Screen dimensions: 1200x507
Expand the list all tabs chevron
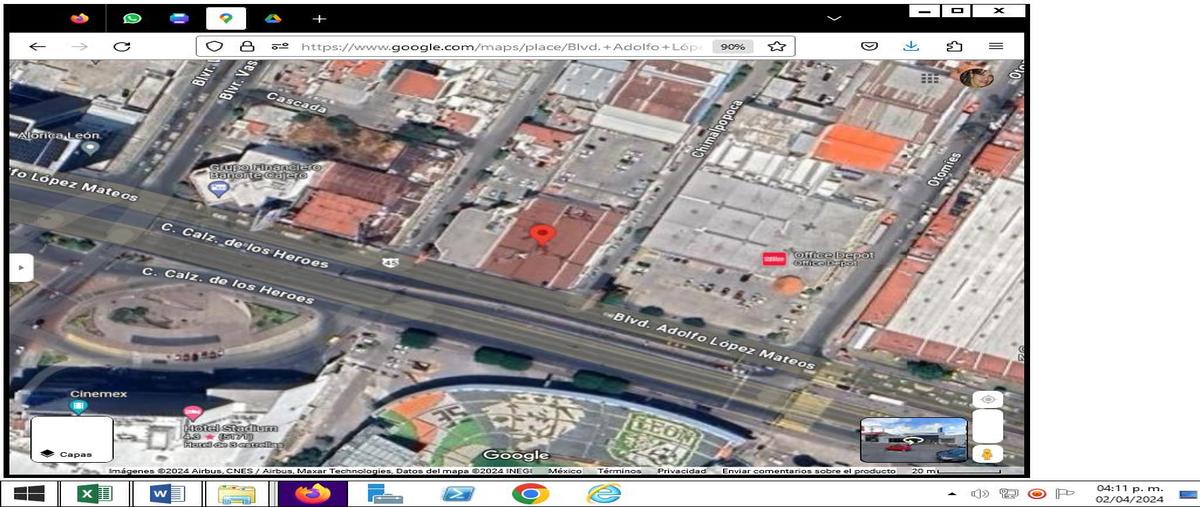834,18
